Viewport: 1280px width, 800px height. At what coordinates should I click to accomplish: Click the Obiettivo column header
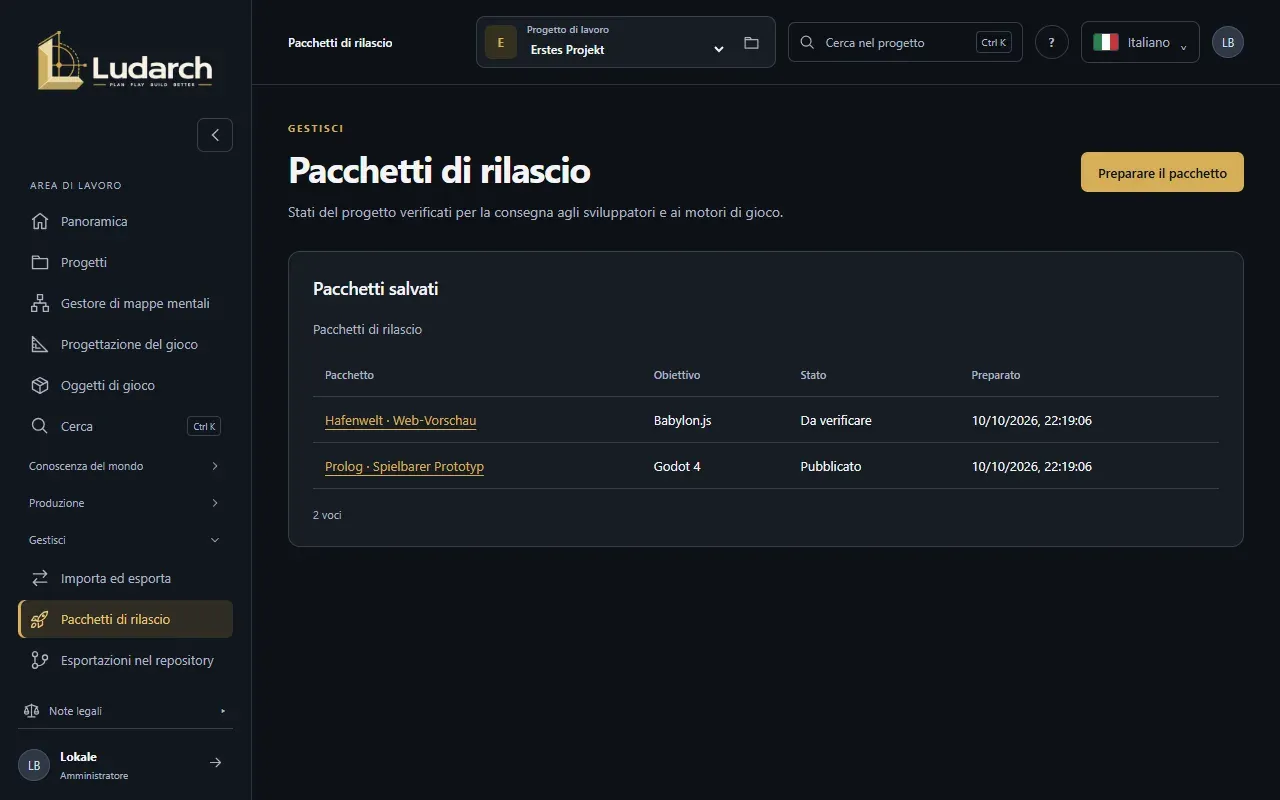[677, 375]
